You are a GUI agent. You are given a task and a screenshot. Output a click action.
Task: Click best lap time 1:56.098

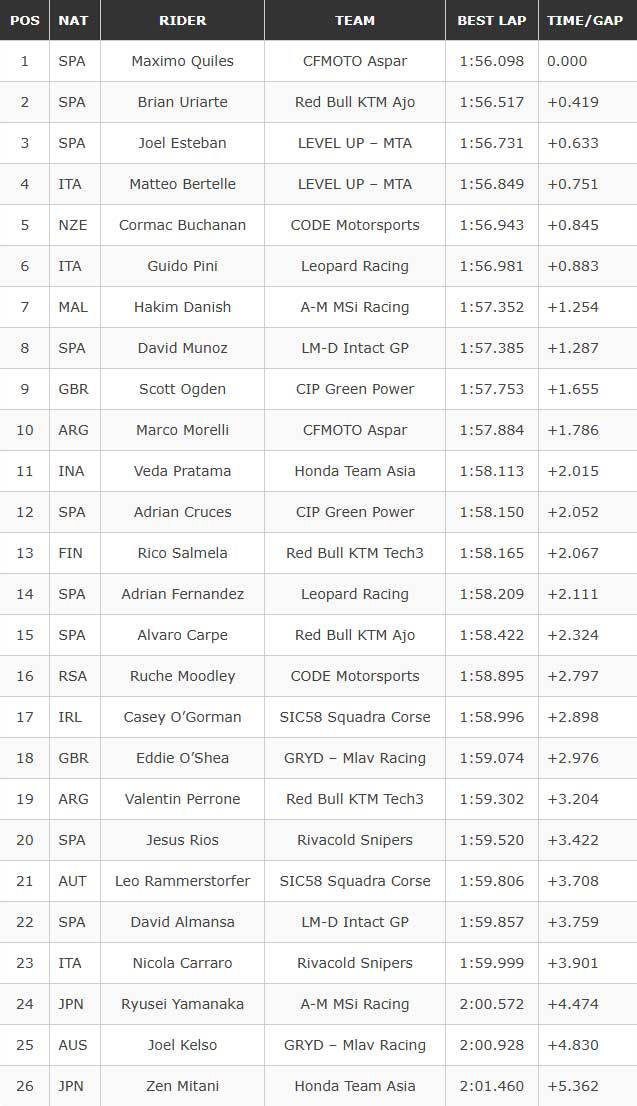[491, 61]
